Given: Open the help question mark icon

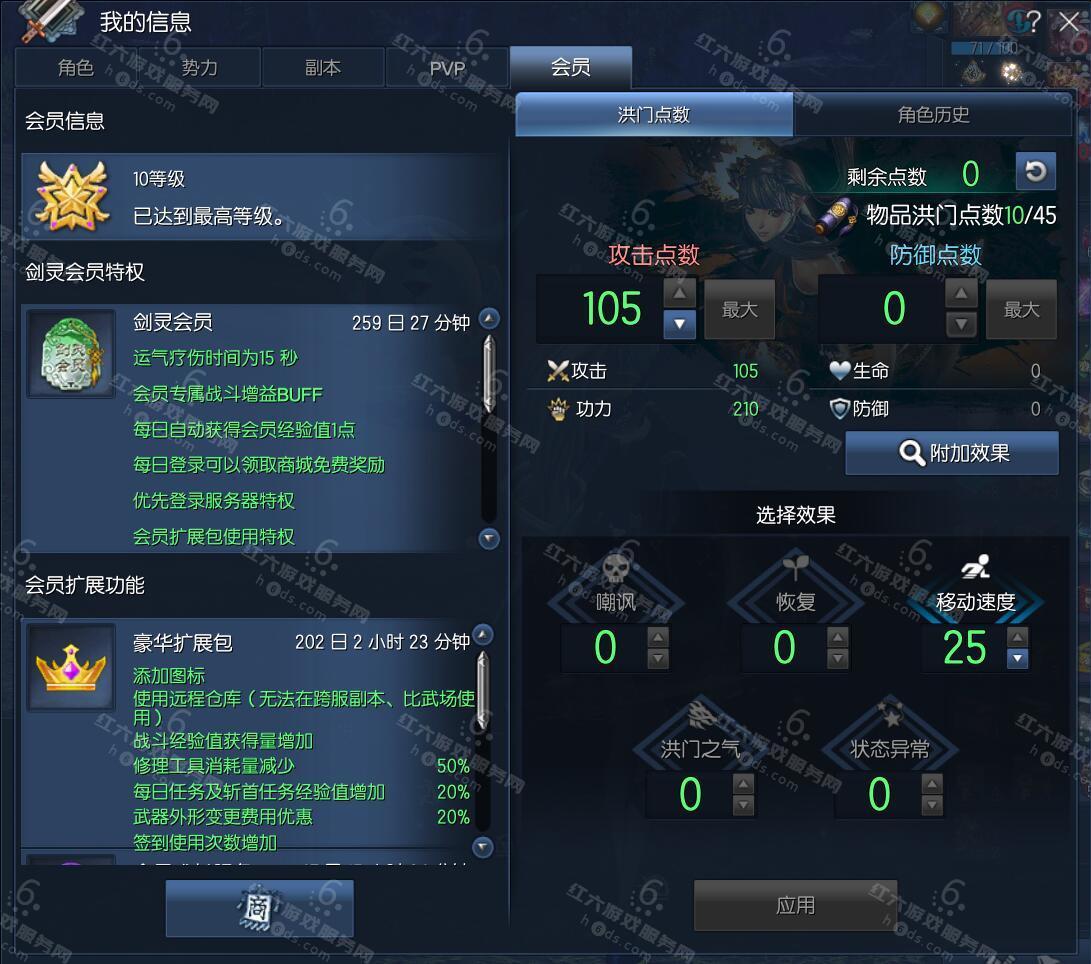Looking at the screenshot, I should 1034,22.
